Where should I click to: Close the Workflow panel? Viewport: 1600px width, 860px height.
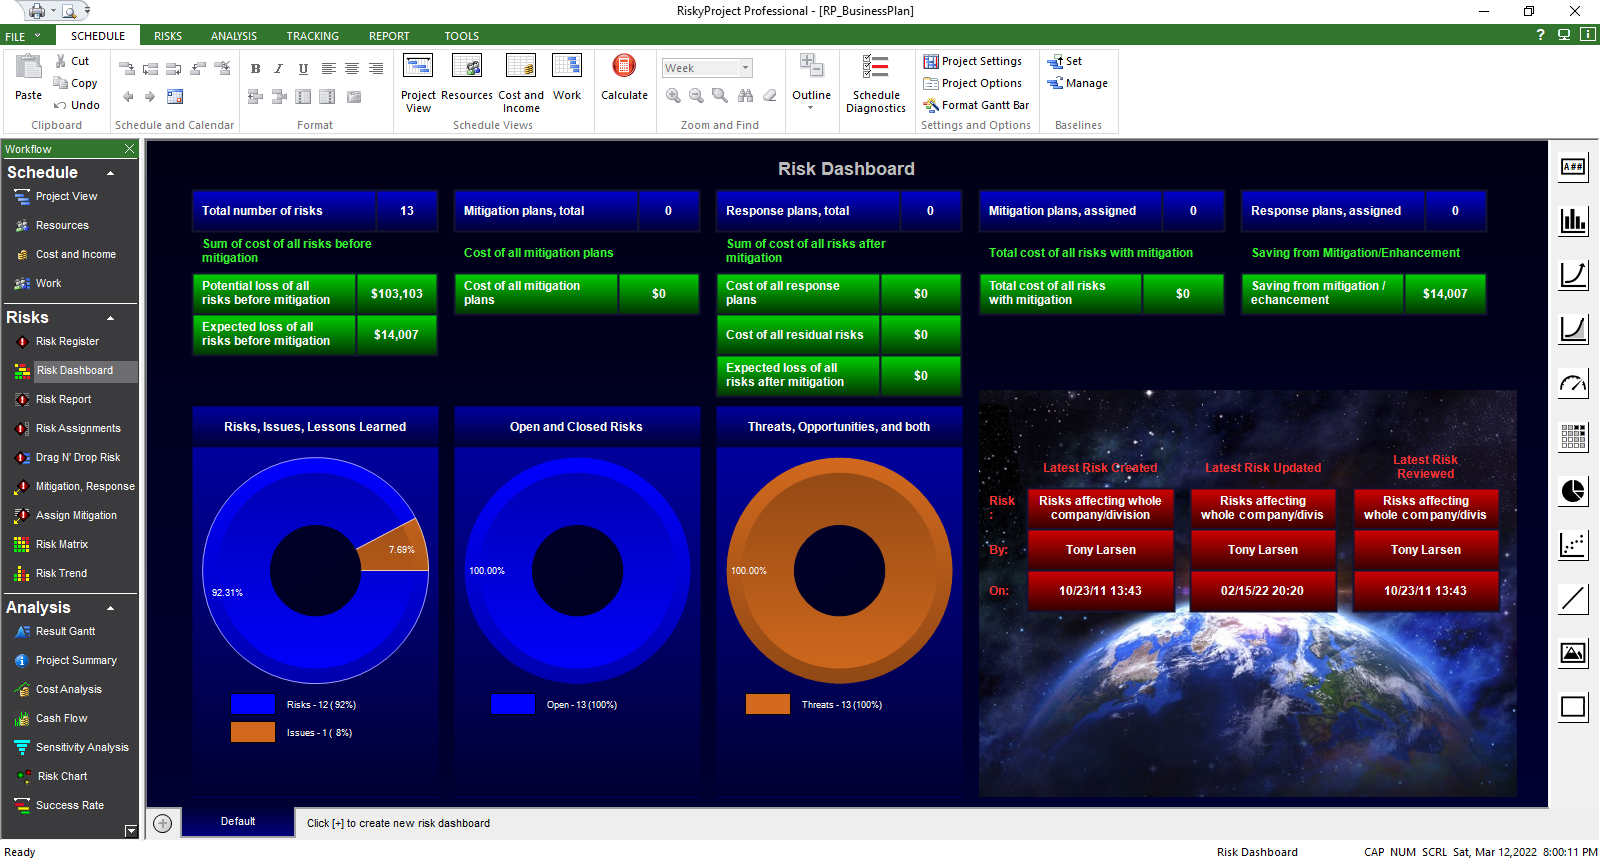pos(129,149)
